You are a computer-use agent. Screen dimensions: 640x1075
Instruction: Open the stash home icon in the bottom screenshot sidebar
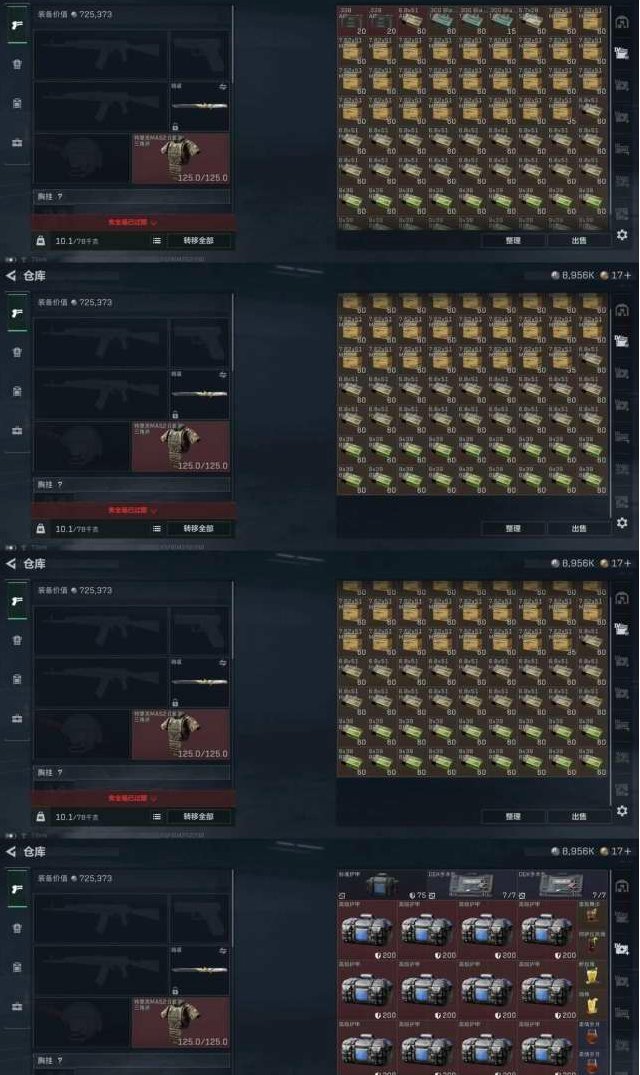tap(621, 886)
